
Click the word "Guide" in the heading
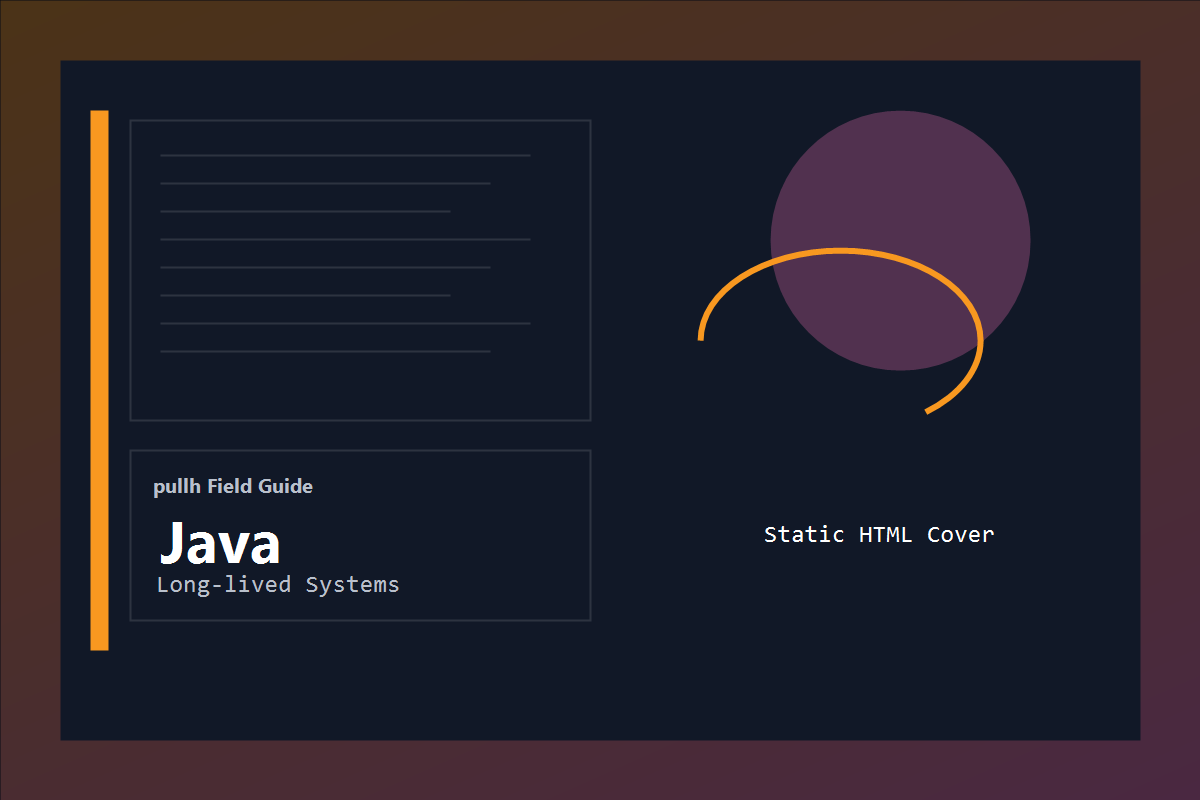pyautogui.click(x=285, y=487)
